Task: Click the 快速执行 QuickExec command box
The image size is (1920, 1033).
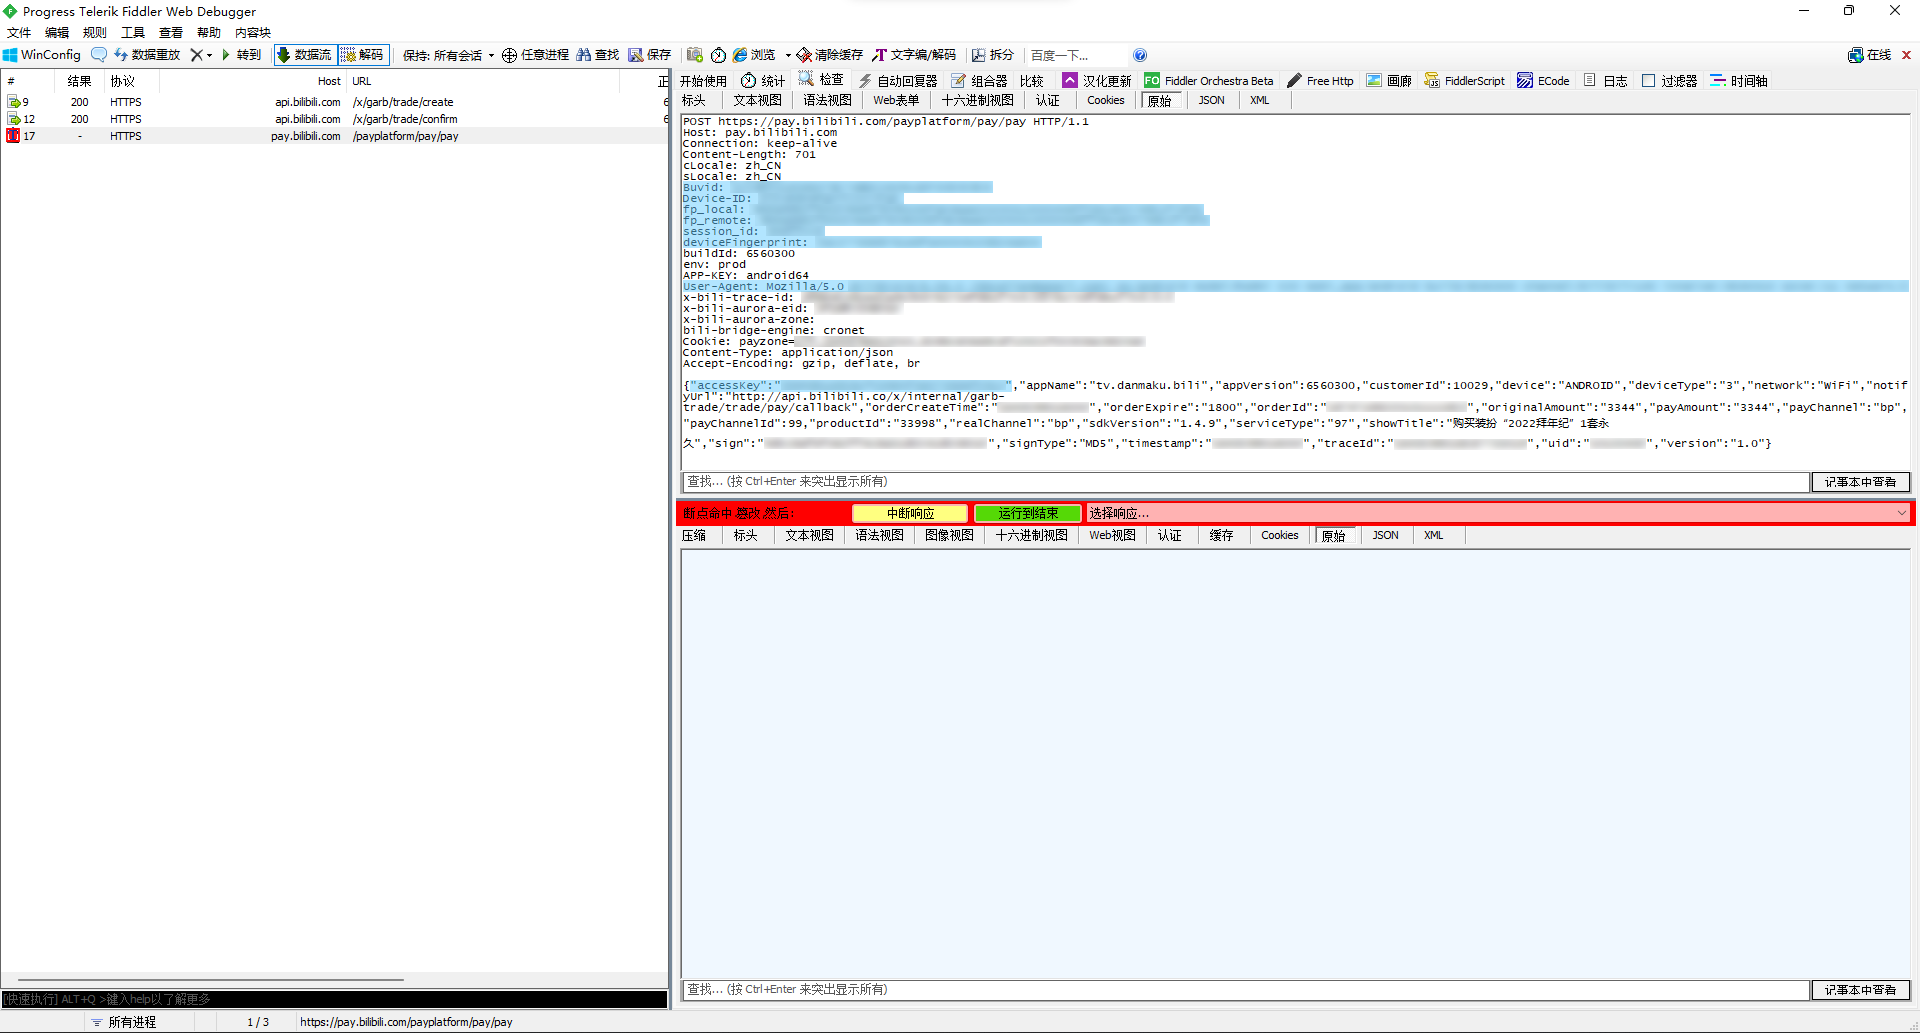Action: [x=334, y=999]
